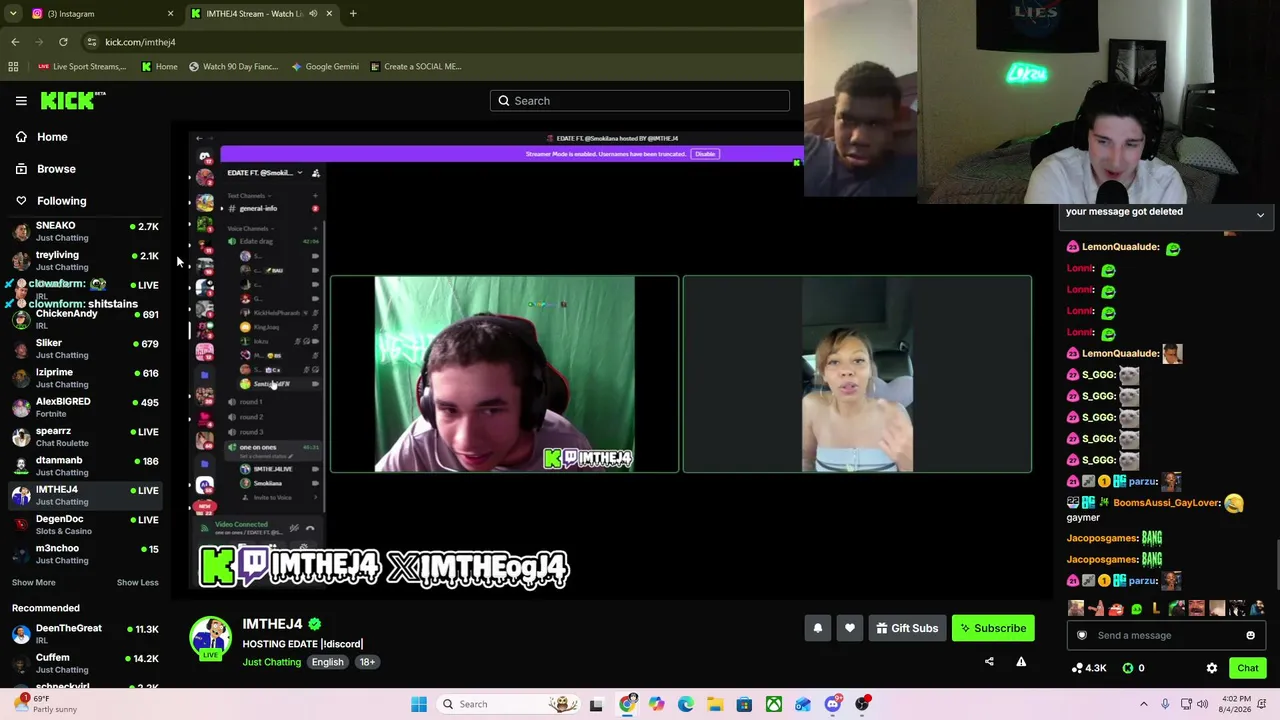Collapse following list with Show Less
Viewport: 1280px width, 720px height.
(x=137, y=582)
